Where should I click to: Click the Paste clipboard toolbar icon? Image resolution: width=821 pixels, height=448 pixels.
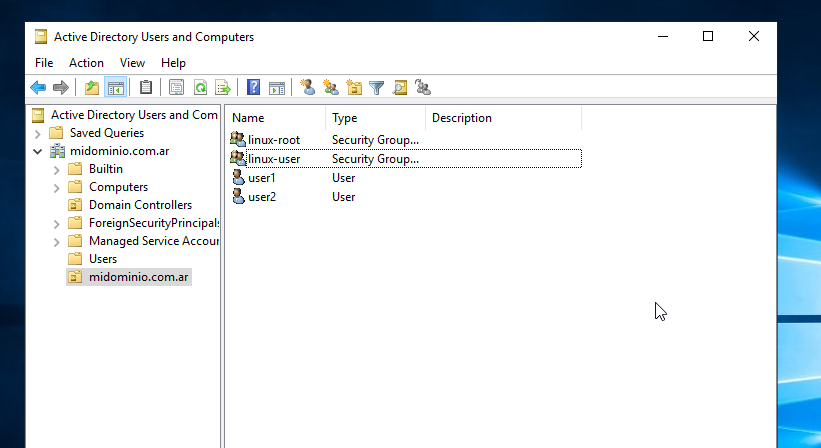coord(146,87)
